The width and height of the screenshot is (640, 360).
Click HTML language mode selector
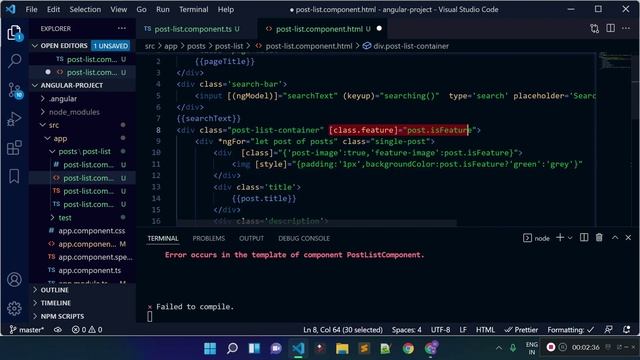pos(485,330)
